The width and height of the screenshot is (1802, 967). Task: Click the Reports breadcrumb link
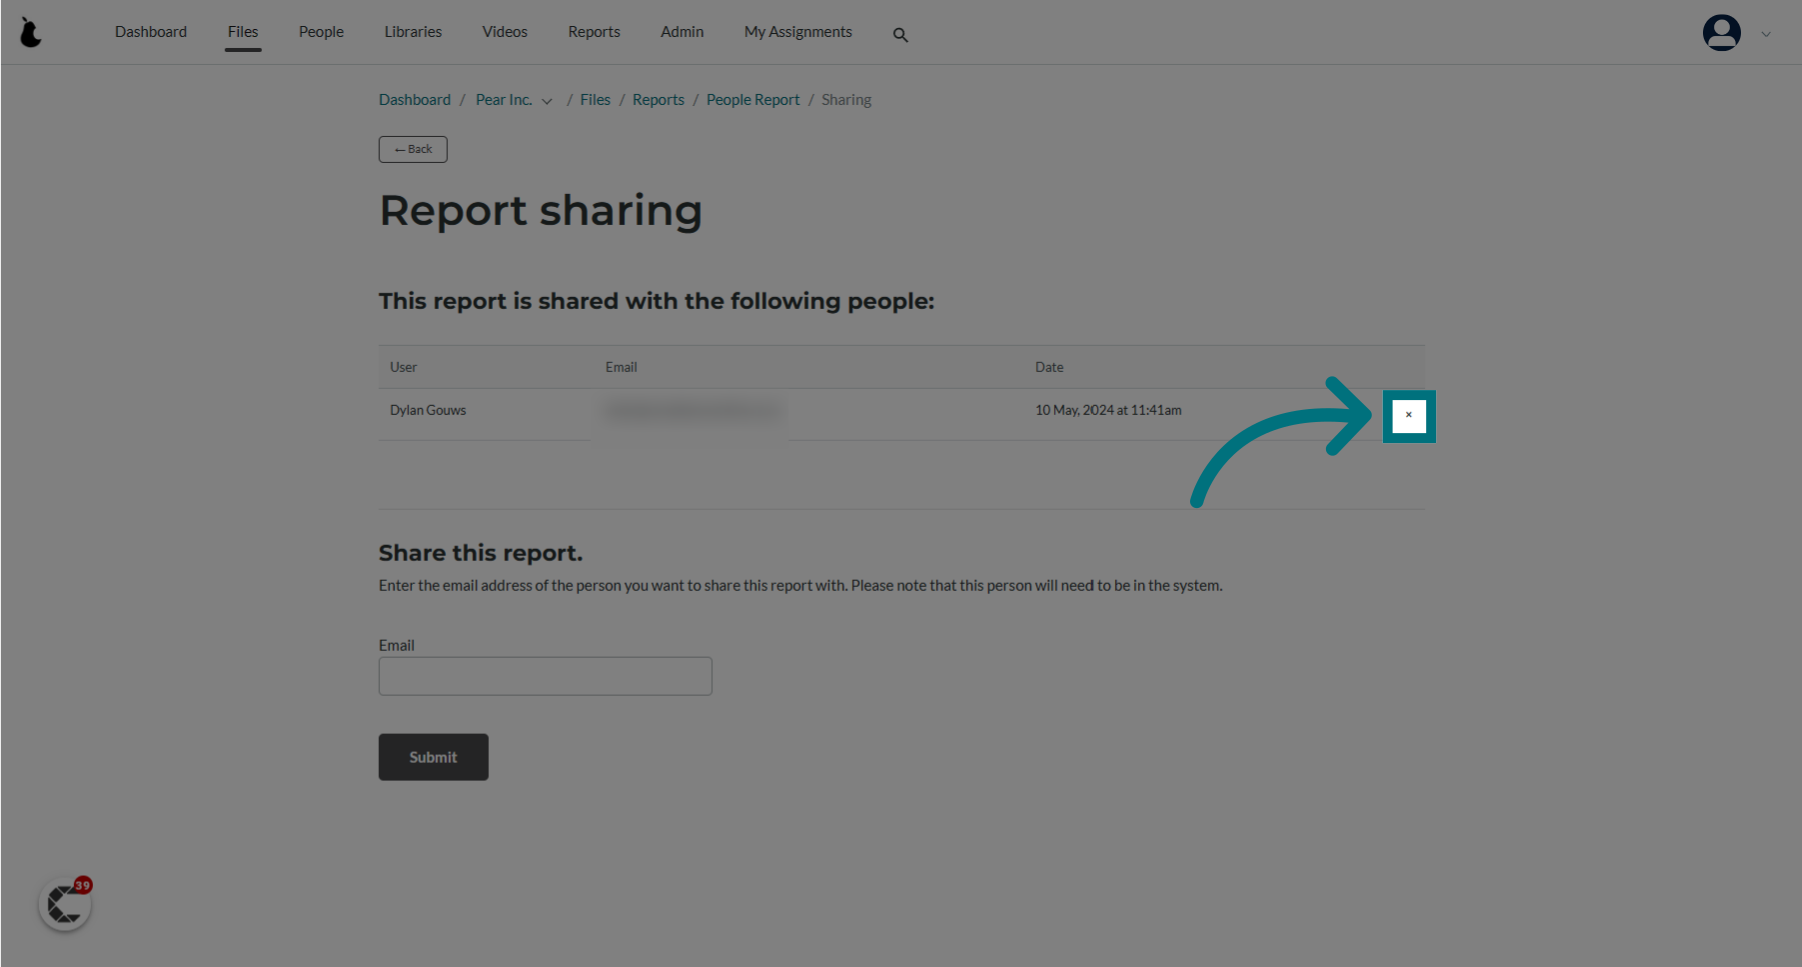click(658, 100)
